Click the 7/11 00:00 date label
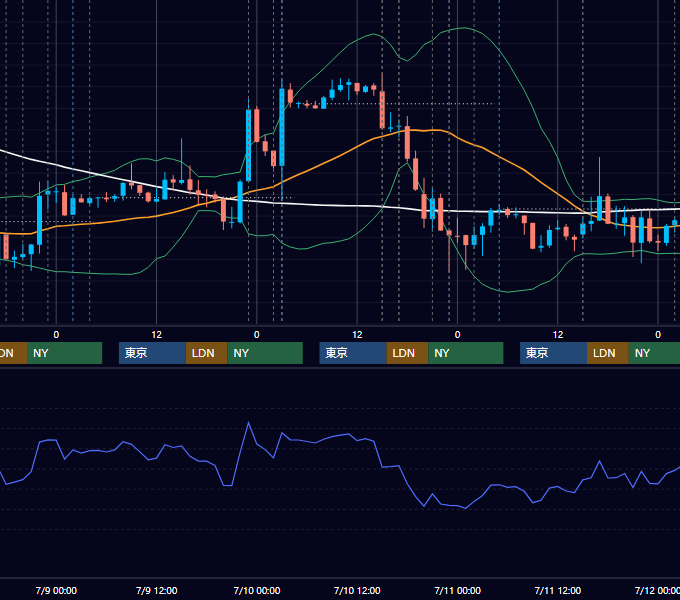Screen dimensions: 680x600 pyautogui.click(x=458, y=590)
